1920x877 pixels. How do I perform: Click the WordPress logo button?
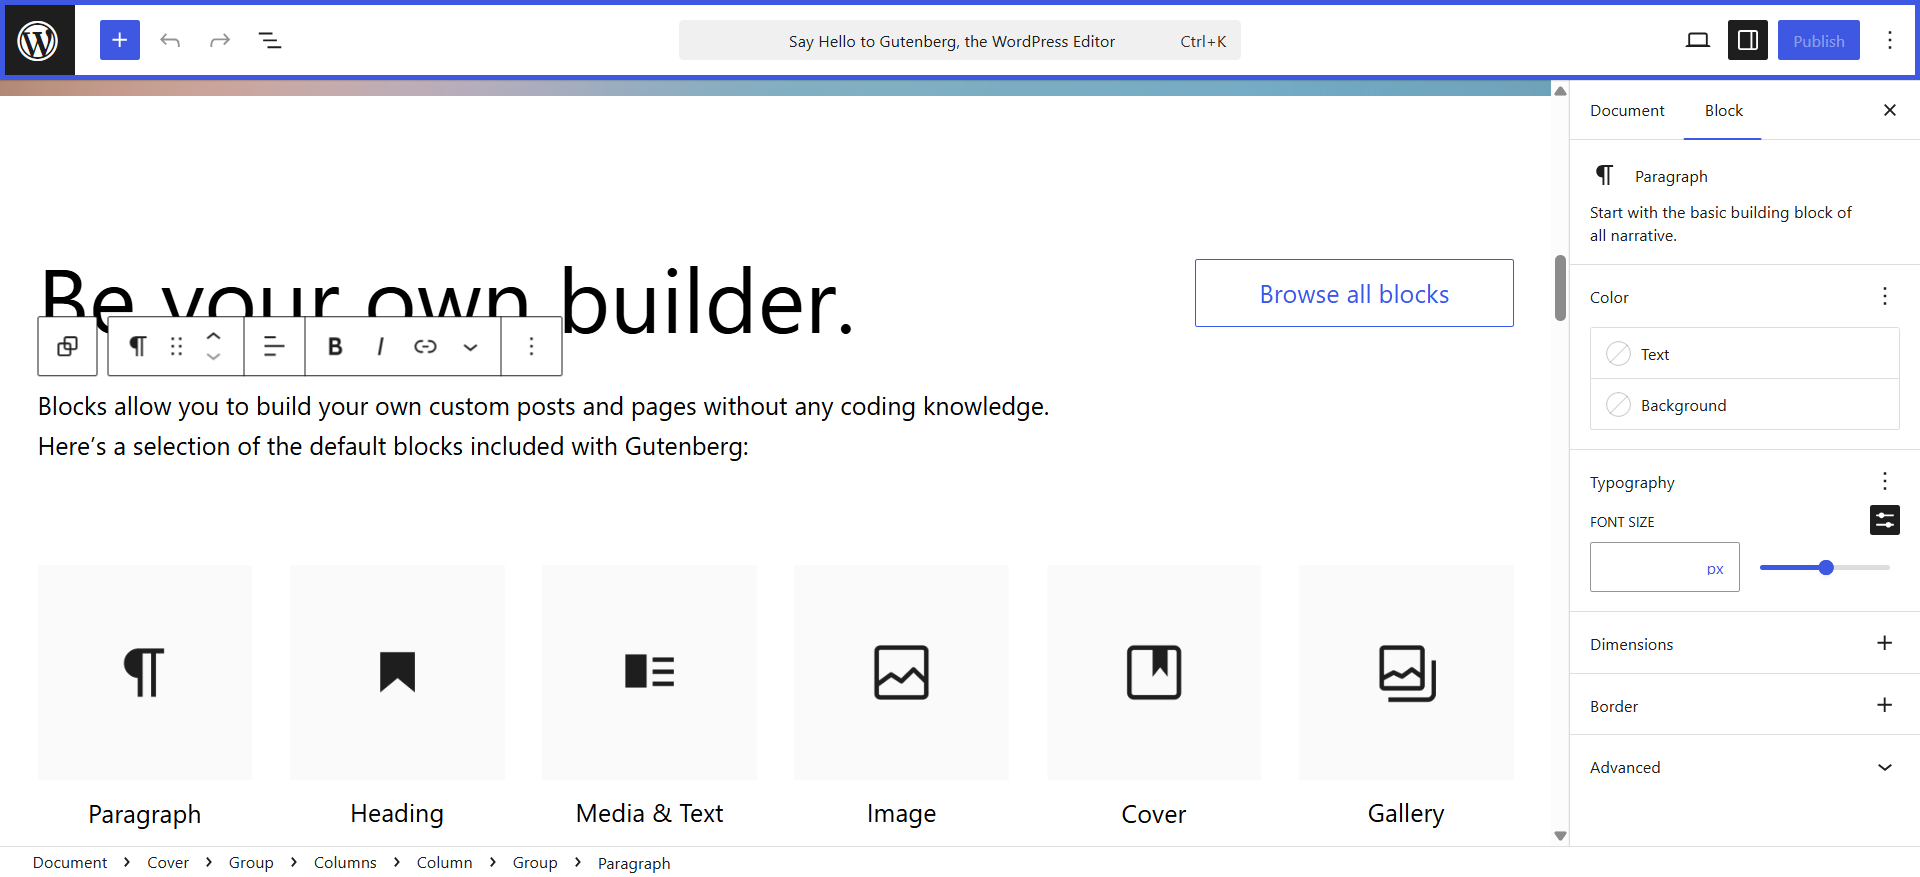click(38, 40)
